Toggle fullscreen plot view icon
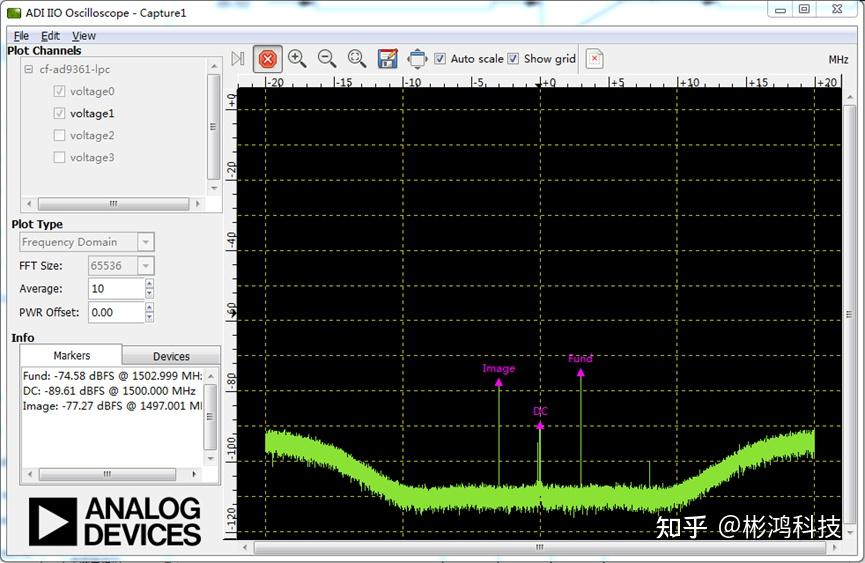Viewport: 865px width, 563px height. tap(417, 58)
